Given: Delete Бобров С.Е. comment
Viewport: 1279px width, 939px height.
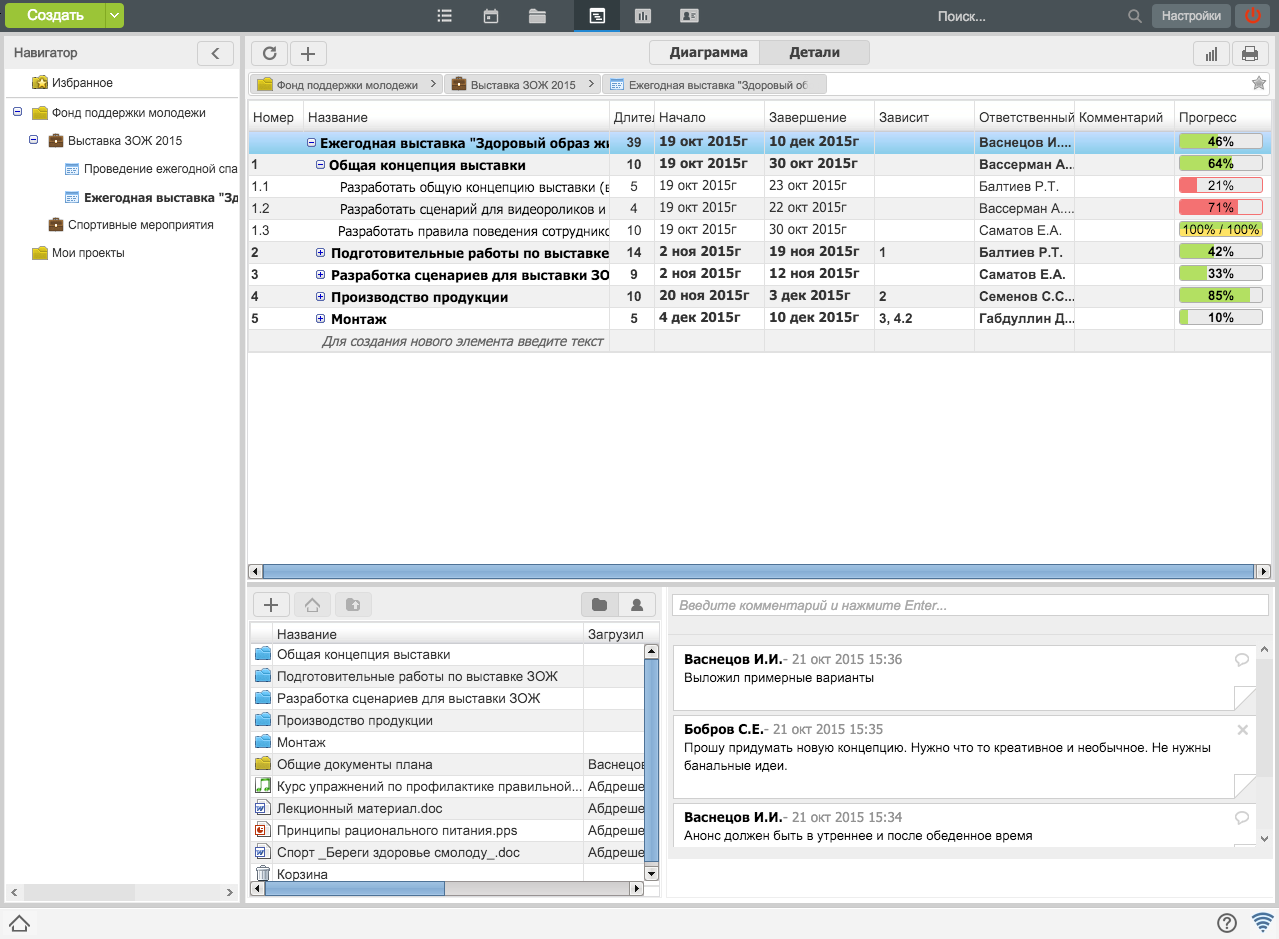Looking at the screenshot, I should 1243,730.
